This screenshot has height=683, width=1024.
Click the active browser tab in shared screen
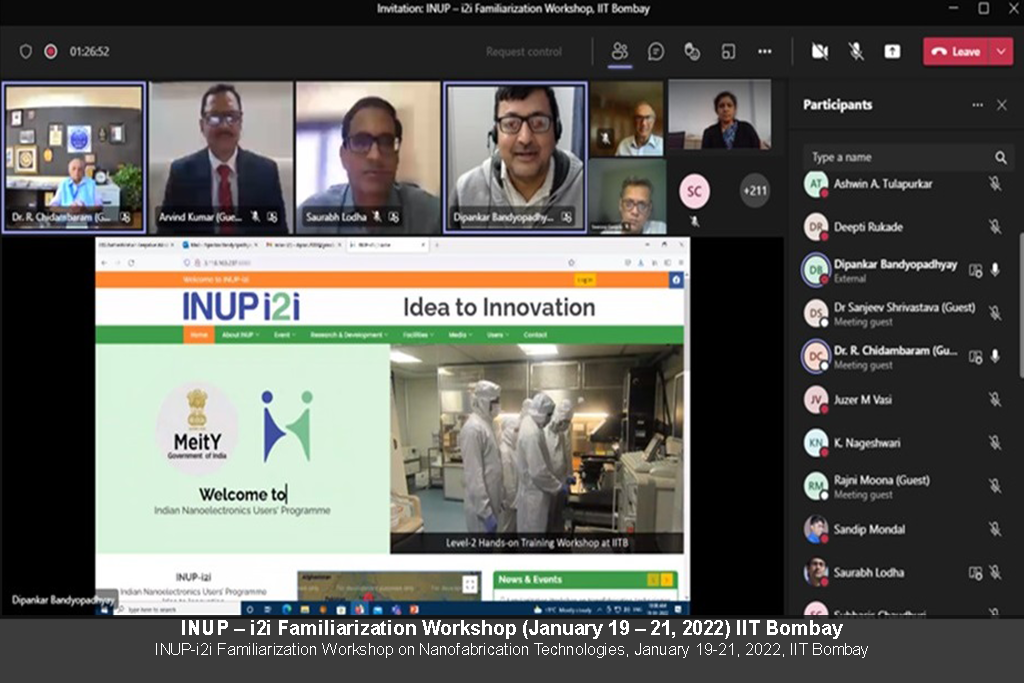(x=387, y=245)
